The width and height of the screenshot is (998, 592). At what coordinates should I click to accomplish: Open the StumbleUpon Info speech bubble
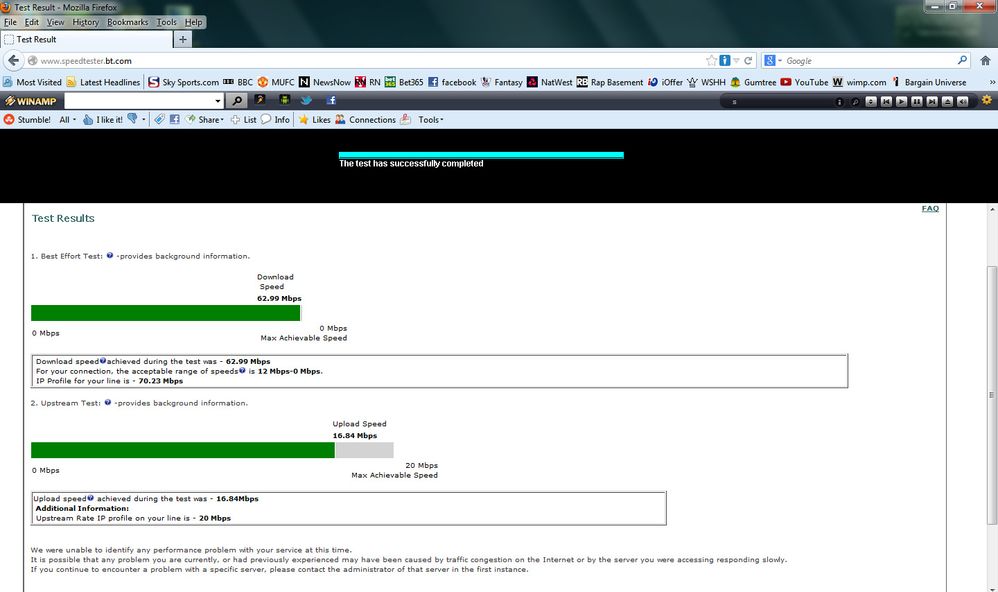(x=275, y=119)
